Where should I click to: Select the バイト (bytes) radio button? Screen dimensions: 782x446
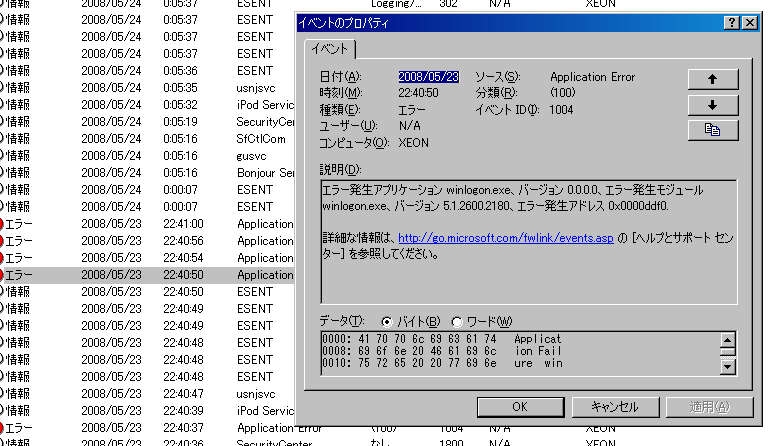pyautogui.click(x=386, y=321)
